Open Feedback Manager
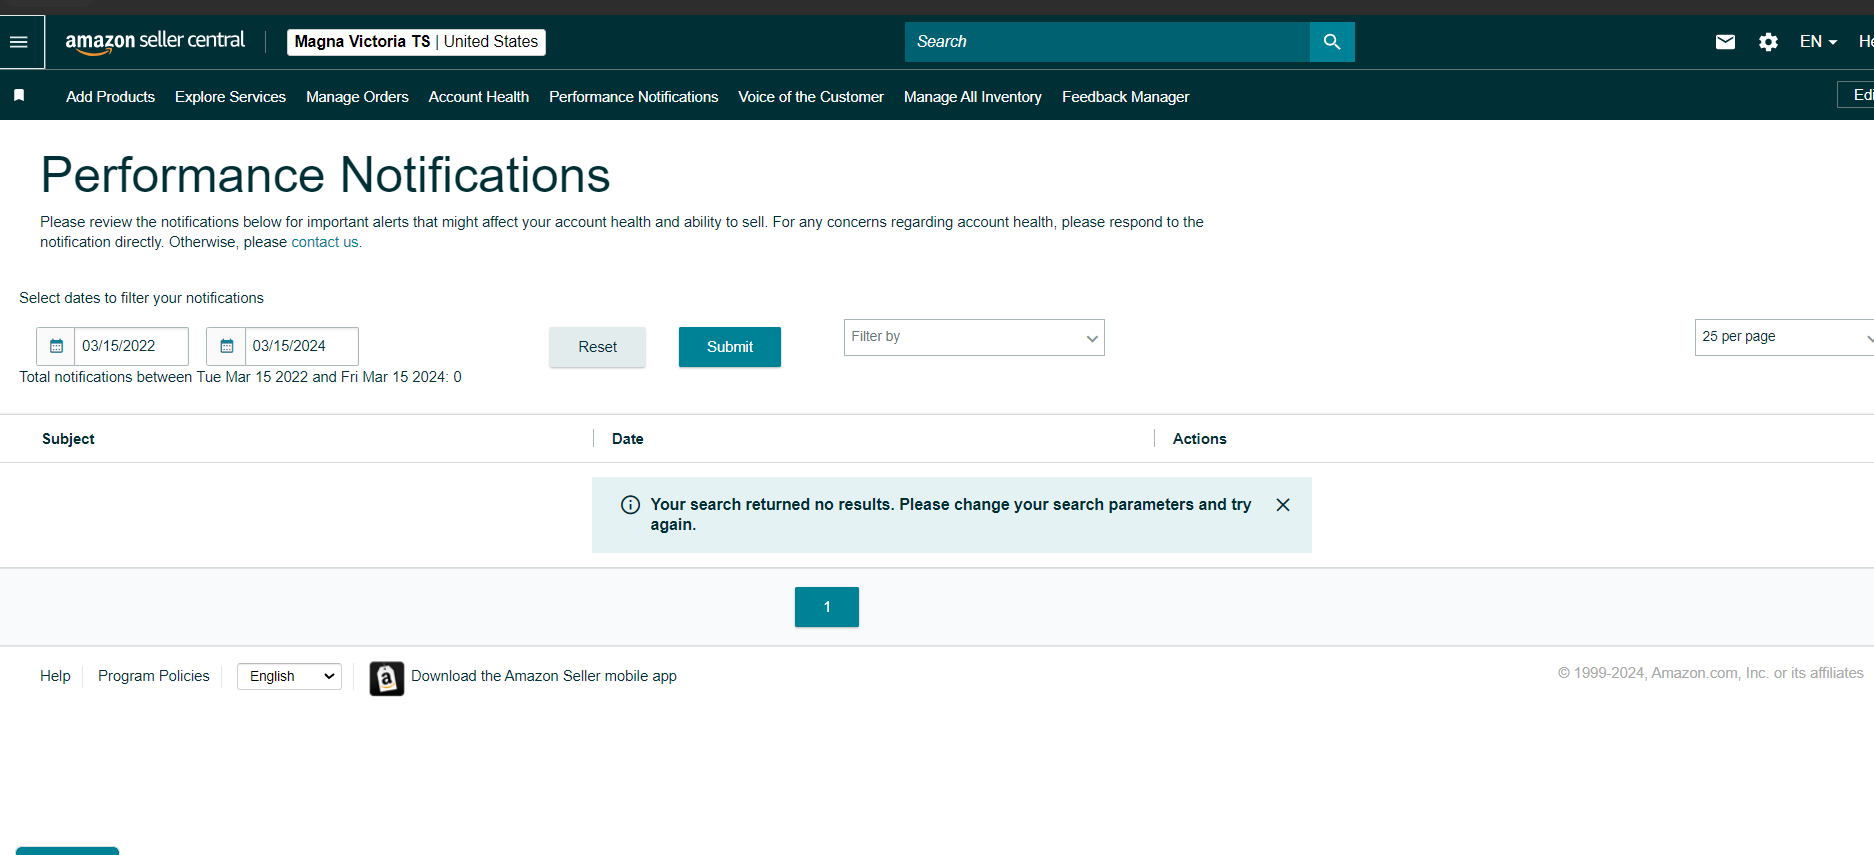Screen dimensions: 1874x855 click(1125, 97)
